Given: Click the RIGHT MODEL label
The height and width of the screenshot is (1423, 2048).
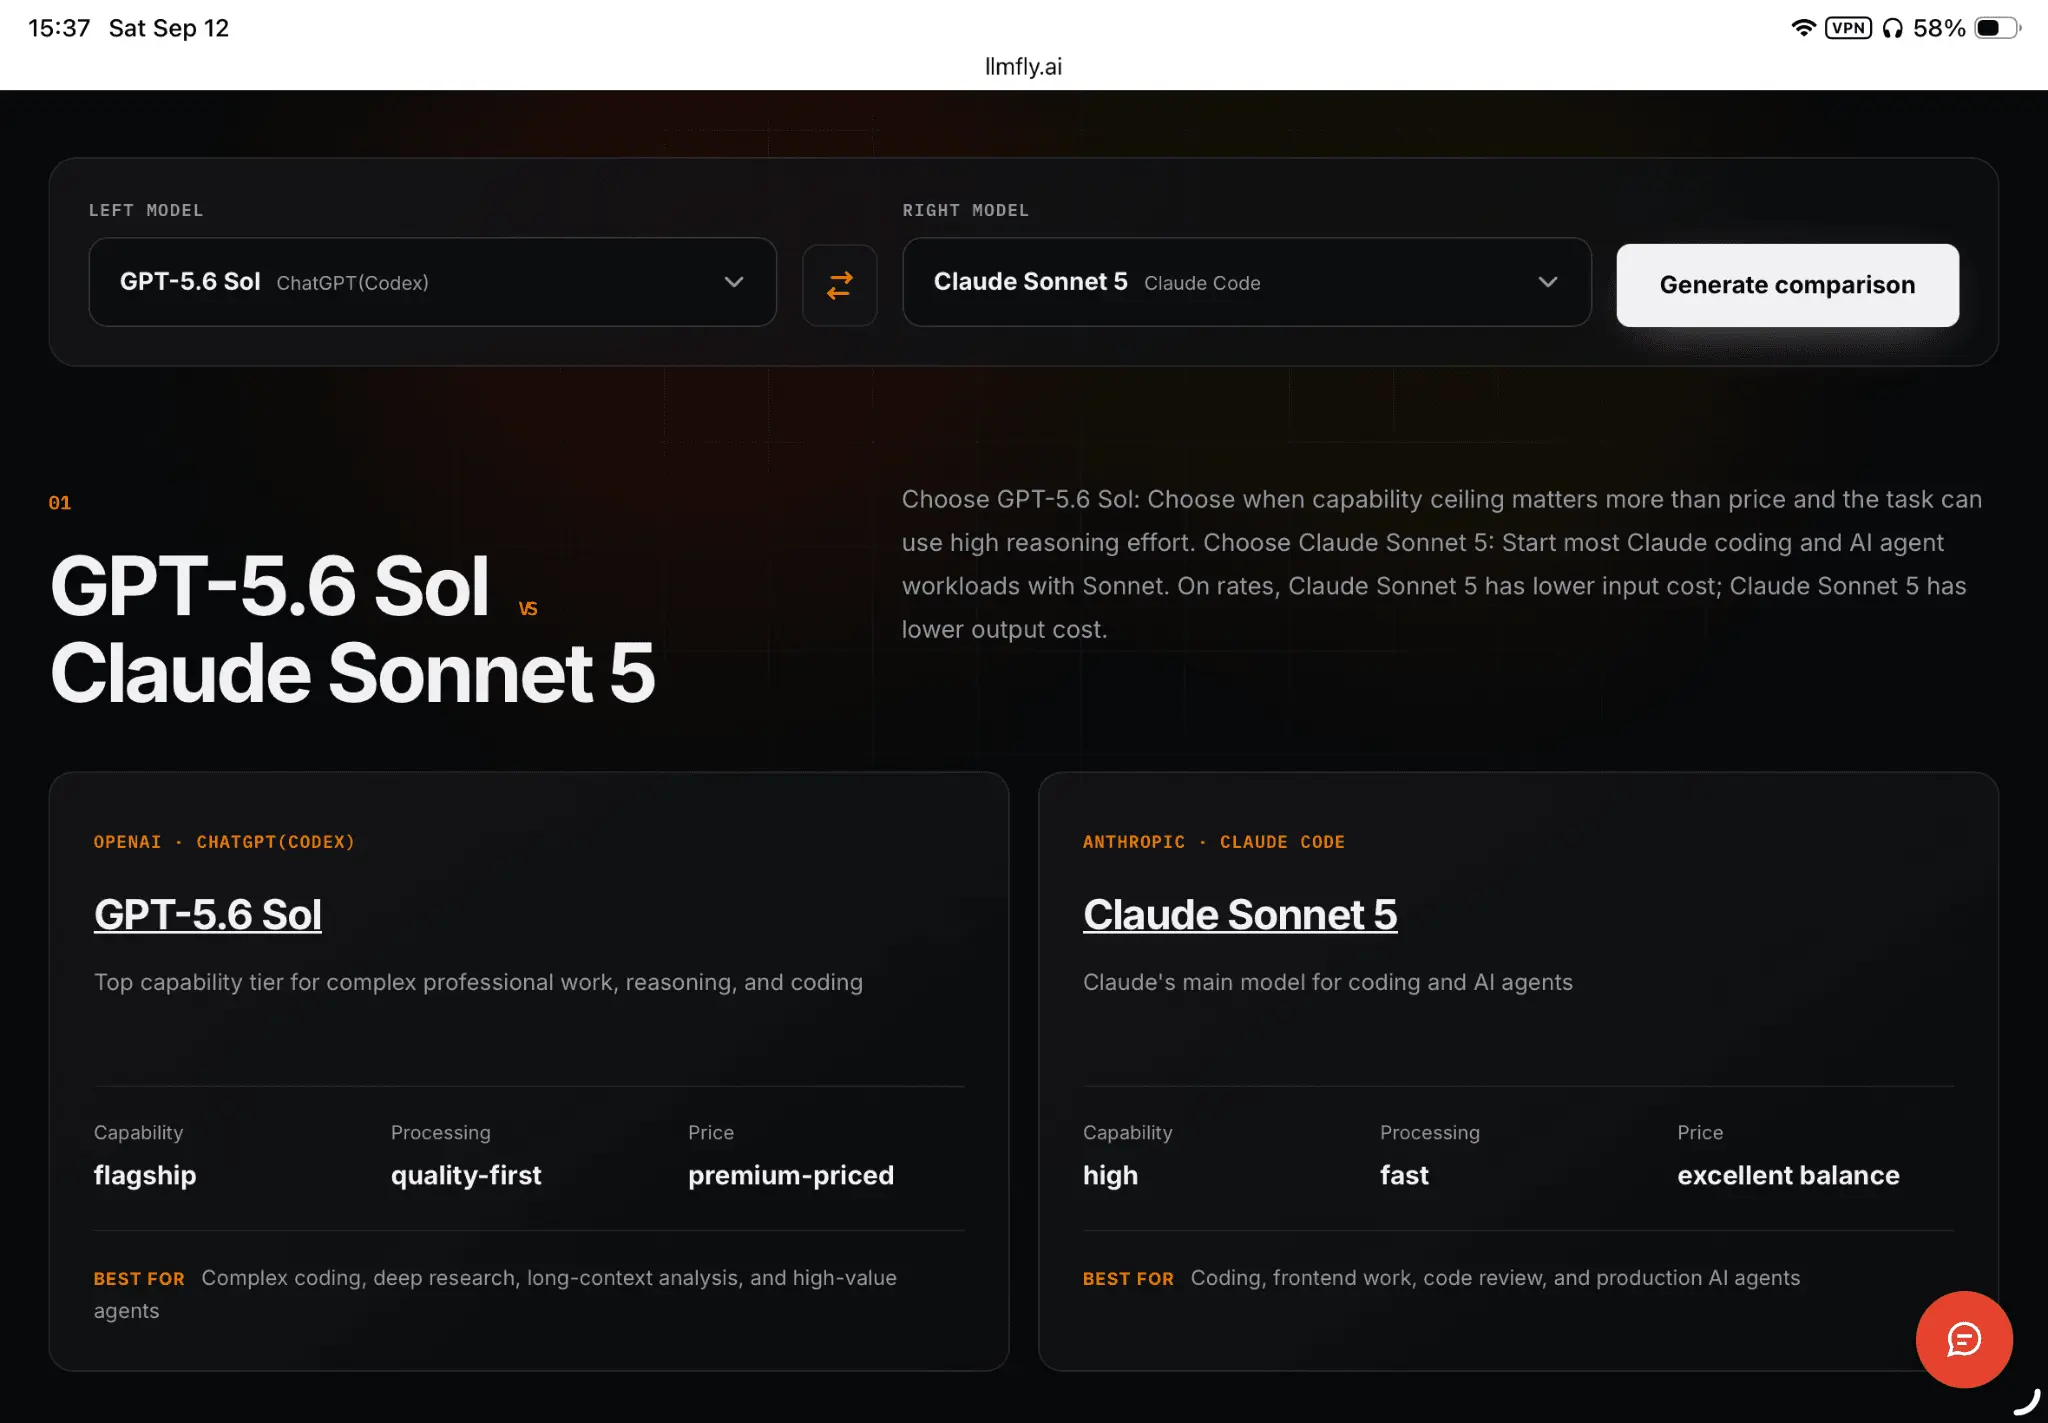Looking at the screenshot, I should click(x=966, y=210).
